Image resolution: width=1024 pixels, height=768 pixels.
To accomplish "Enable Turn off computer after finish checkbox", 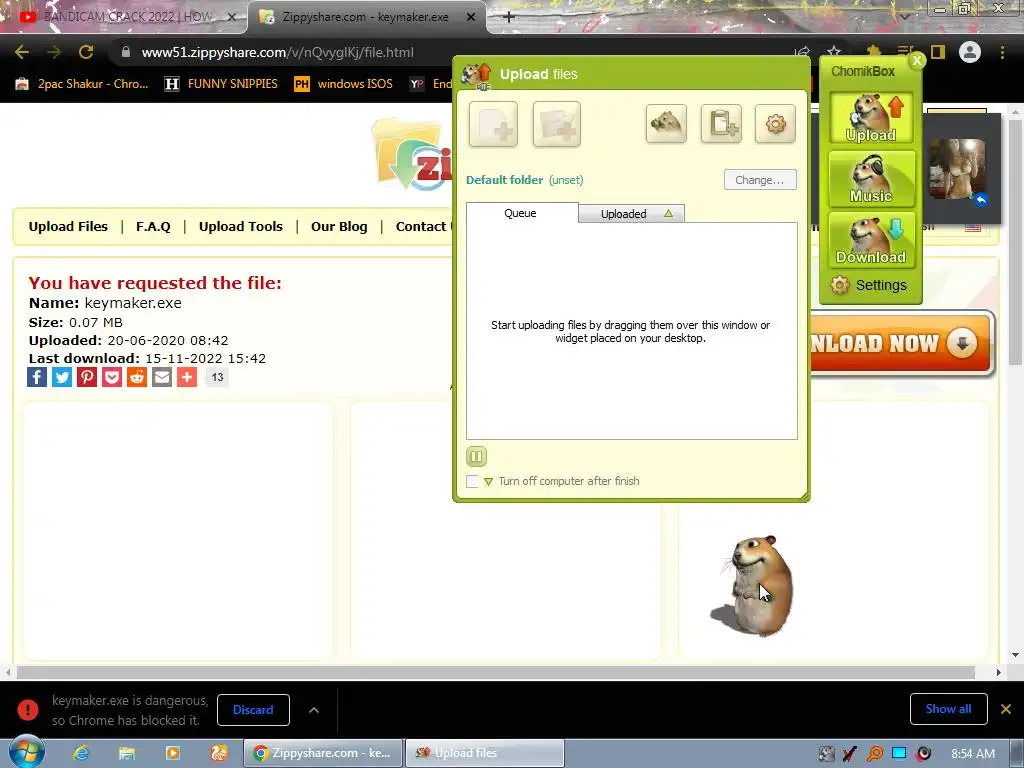I will click(472, 481).
